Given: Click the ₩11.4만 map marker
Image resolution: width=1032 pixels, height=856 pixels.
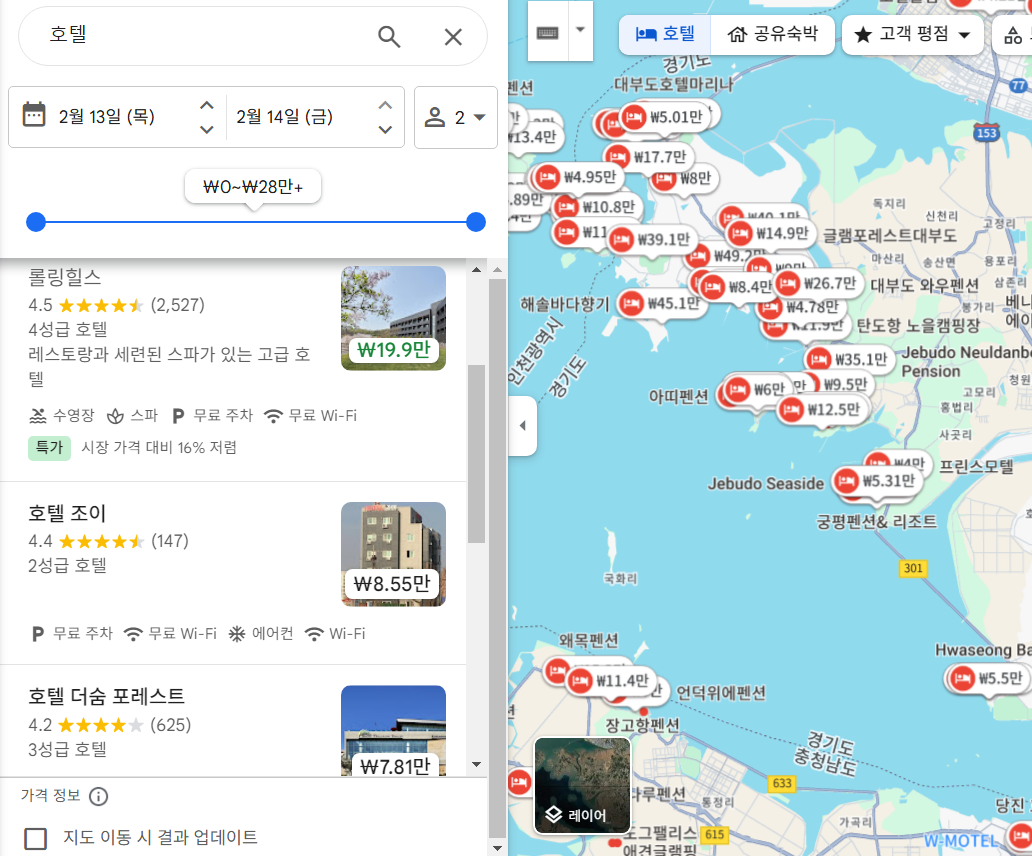Looking at the screenshot, I should pos(610,680).
